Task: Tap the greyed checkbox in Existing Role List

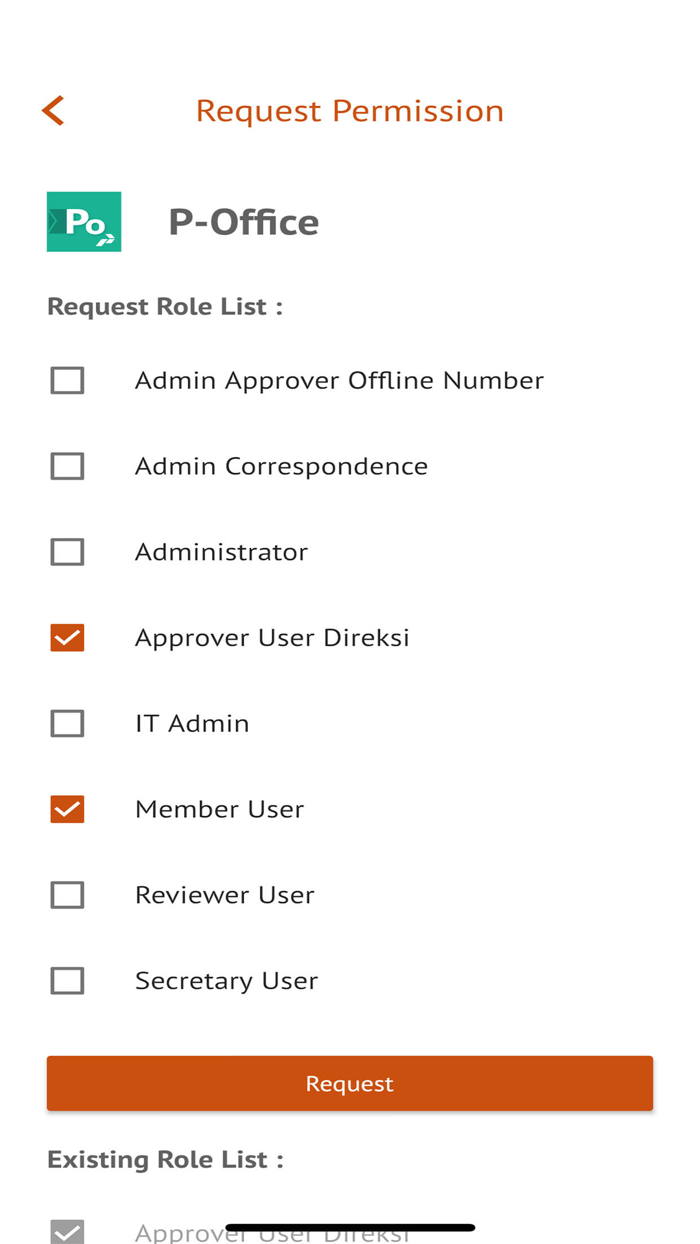Action: (x=67, y=1232)
